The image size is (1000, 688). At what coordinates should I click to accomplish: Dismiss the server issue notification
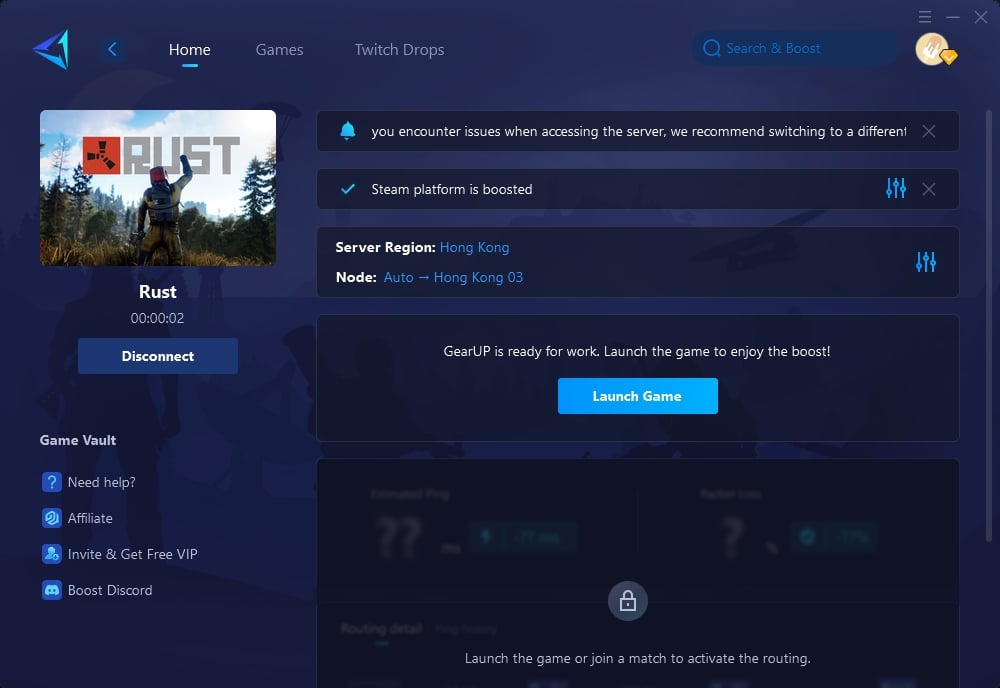[x=929, y=131]
